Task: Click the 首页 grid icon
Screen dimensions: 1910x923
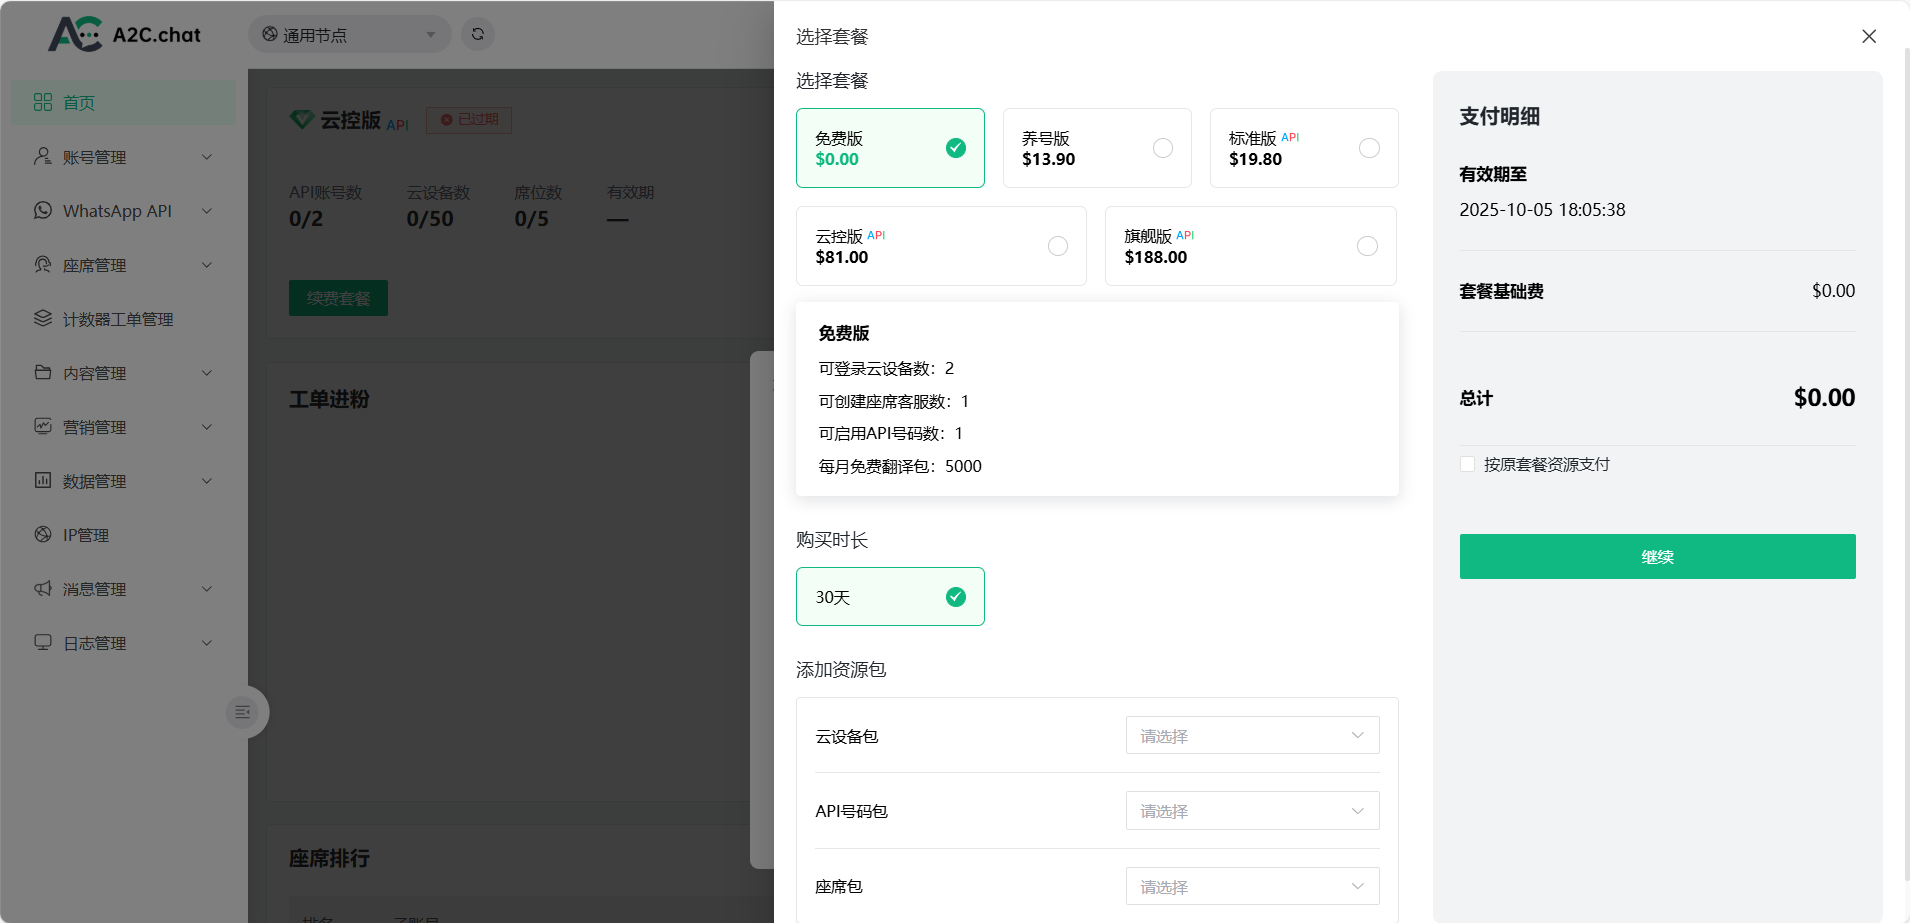Action: 43,103
